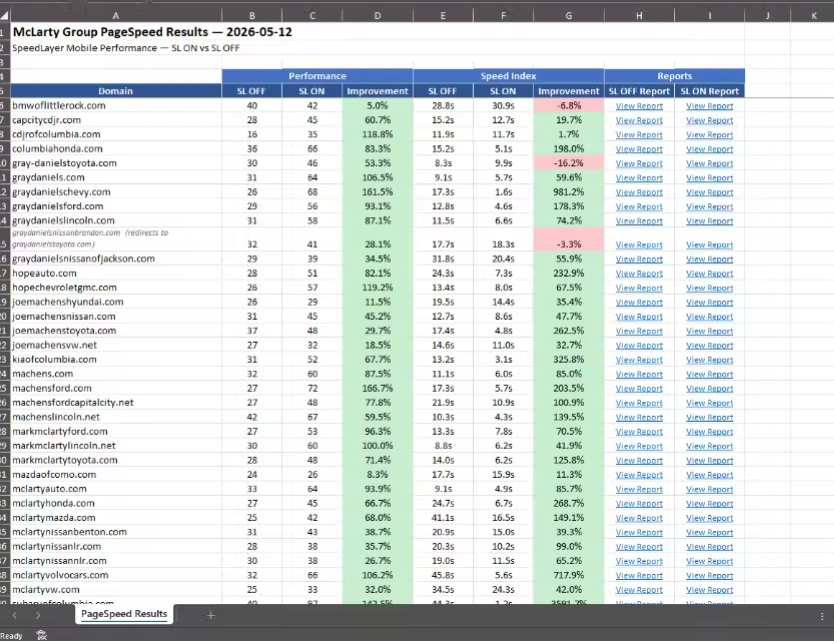Select column K header

click(813, 16)
